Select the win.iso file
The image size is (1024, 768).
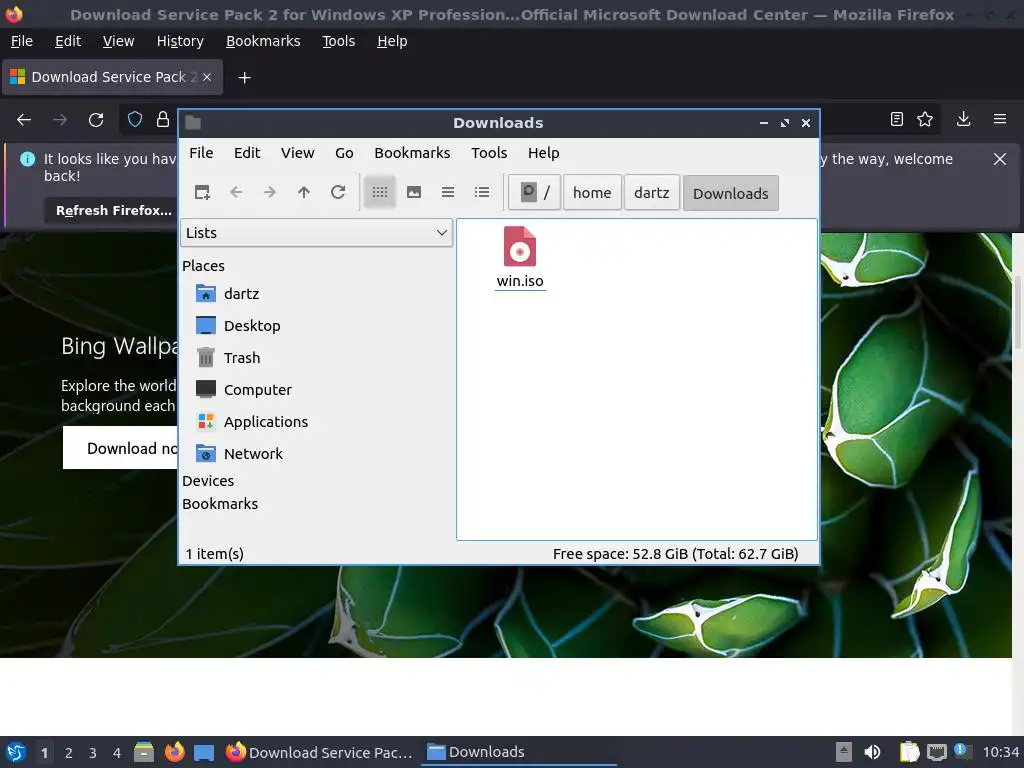[x=520, y=257]
